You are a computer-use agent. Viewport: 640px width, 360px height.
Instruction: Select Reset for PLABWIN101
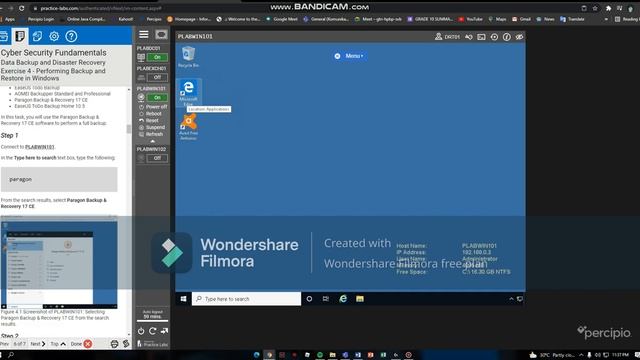pos(149,120)
